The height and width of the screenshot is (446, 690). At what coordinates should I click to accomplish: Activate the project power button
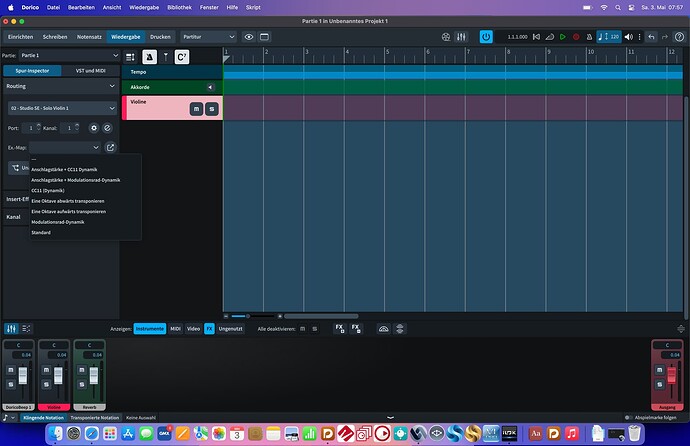[x=486, y=37]
